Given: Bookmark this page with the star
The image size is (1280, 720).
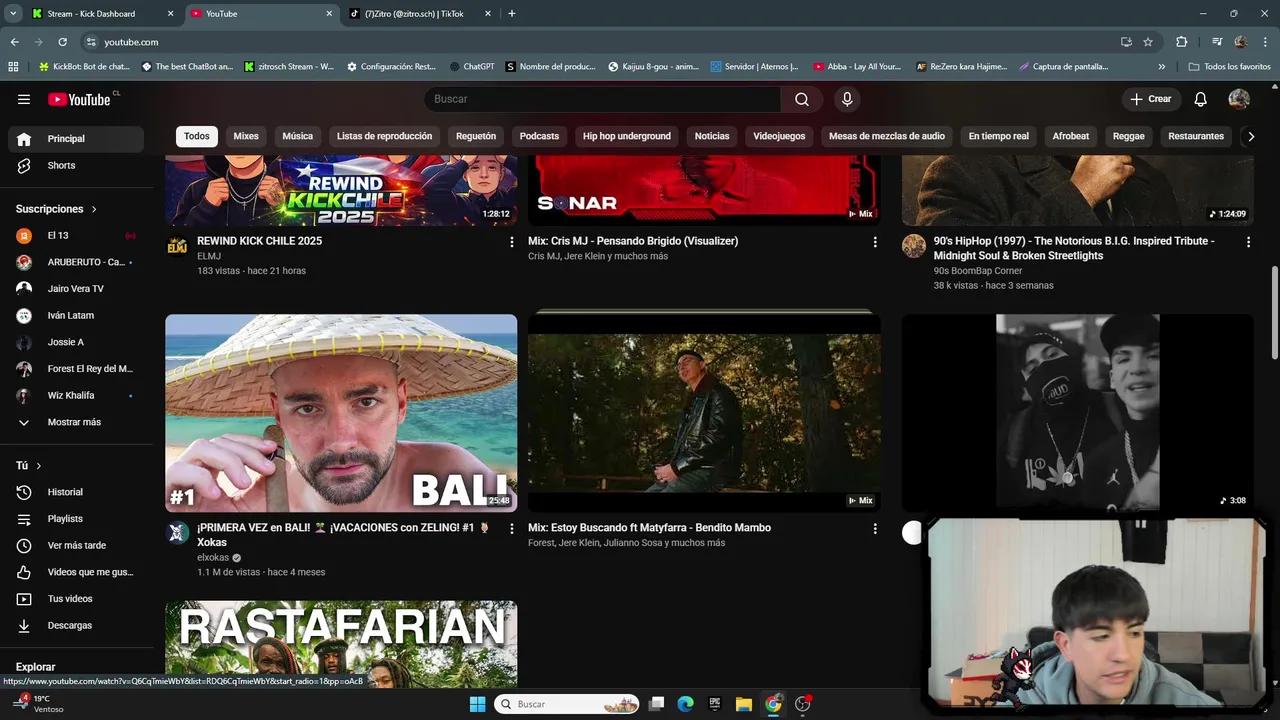Looking at the screenshot, I should (x=1148, y=42).
